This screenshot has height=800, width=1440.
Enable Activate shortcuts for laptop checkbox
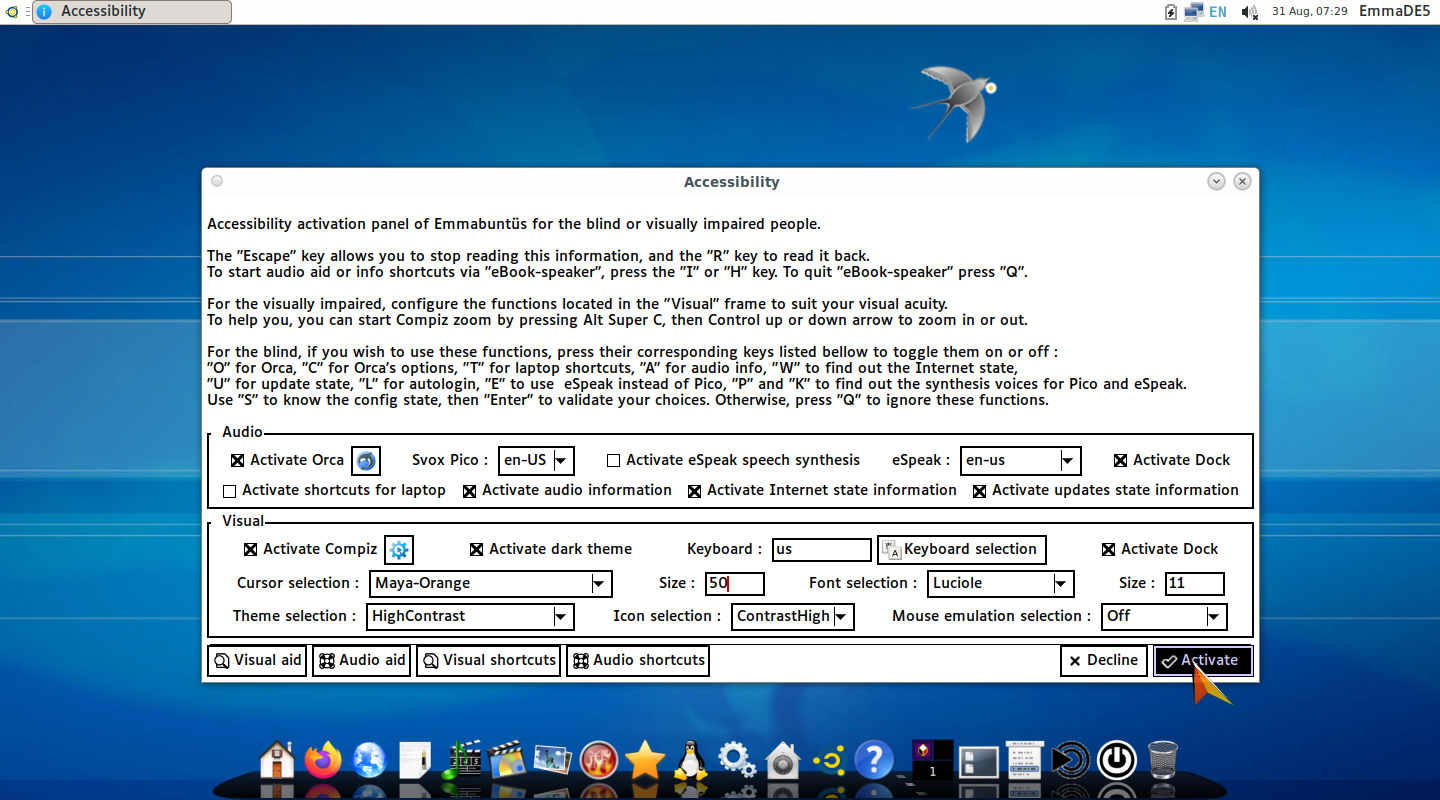[x=229, y=491]
